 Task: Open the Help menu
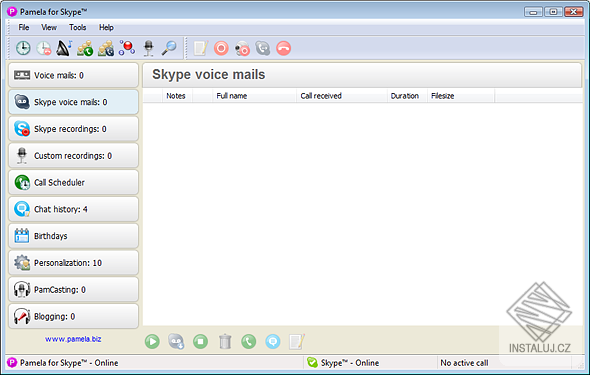coord(106,27)
